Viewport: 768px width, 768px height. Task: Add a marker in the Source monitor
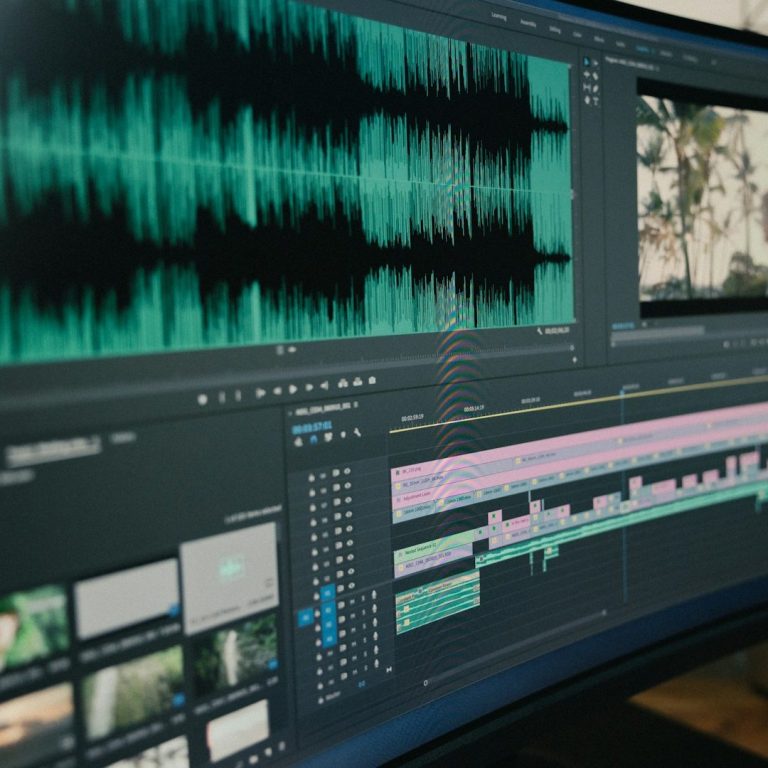[x=202, y=399]
